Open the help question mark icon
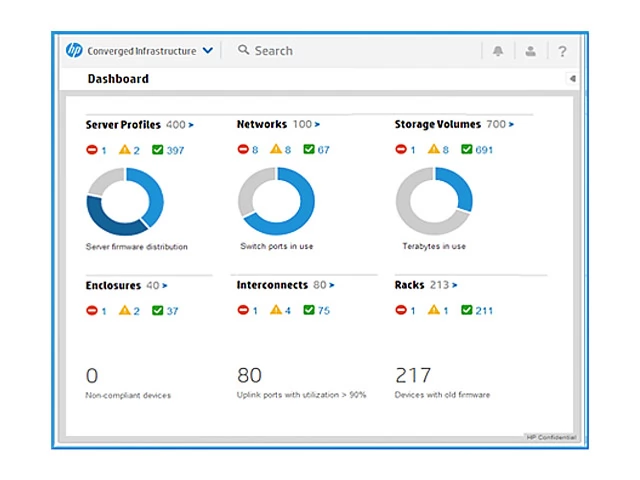The height and width of the screenshot is (480, 640). pyautogui.click(x=562, y=51)
